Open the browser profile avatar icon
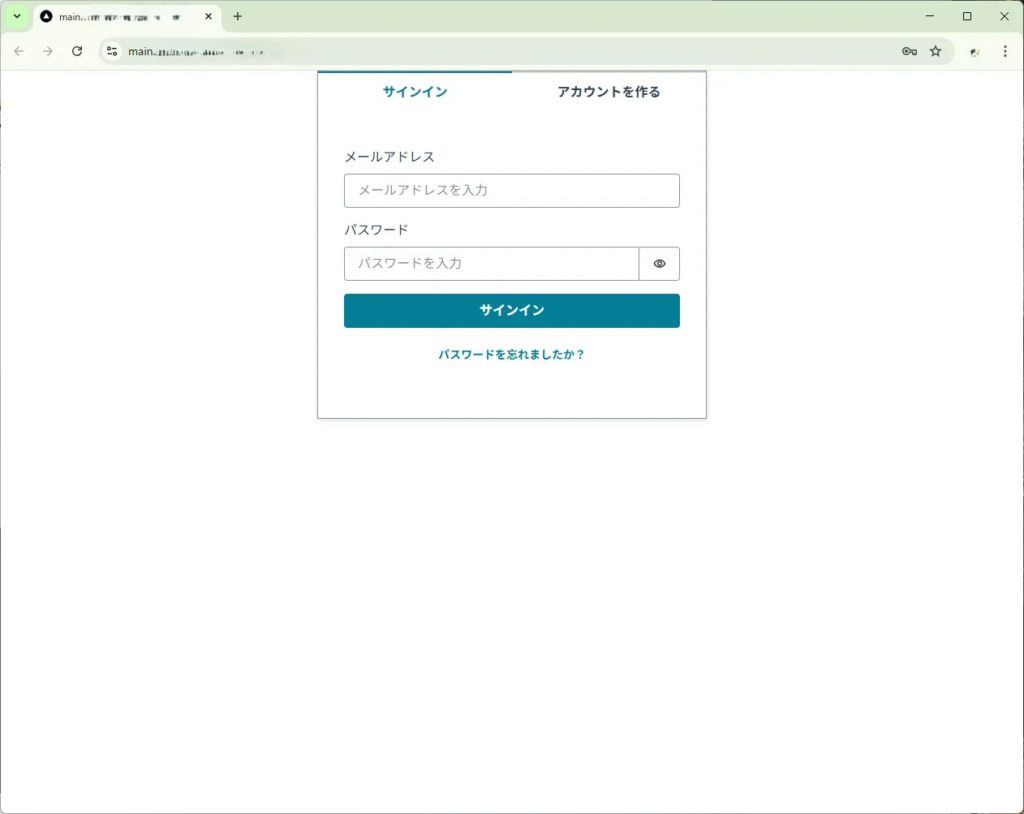Image resolution: width=1024 pixels, height=814 pixels. (x=974, y=51)
